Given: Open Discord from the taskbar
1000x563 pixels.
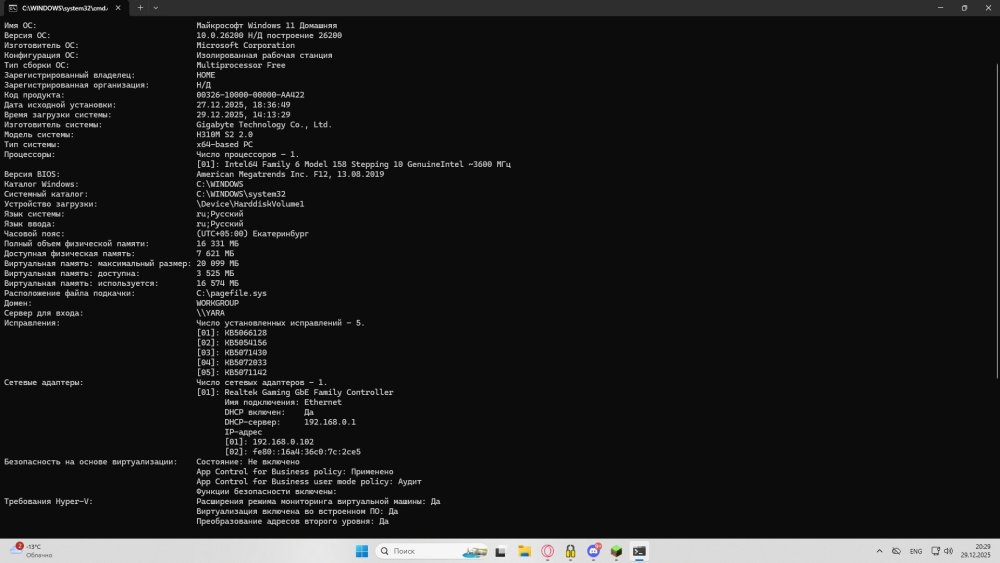Looking at the screenshot, I should coord(594,551).
